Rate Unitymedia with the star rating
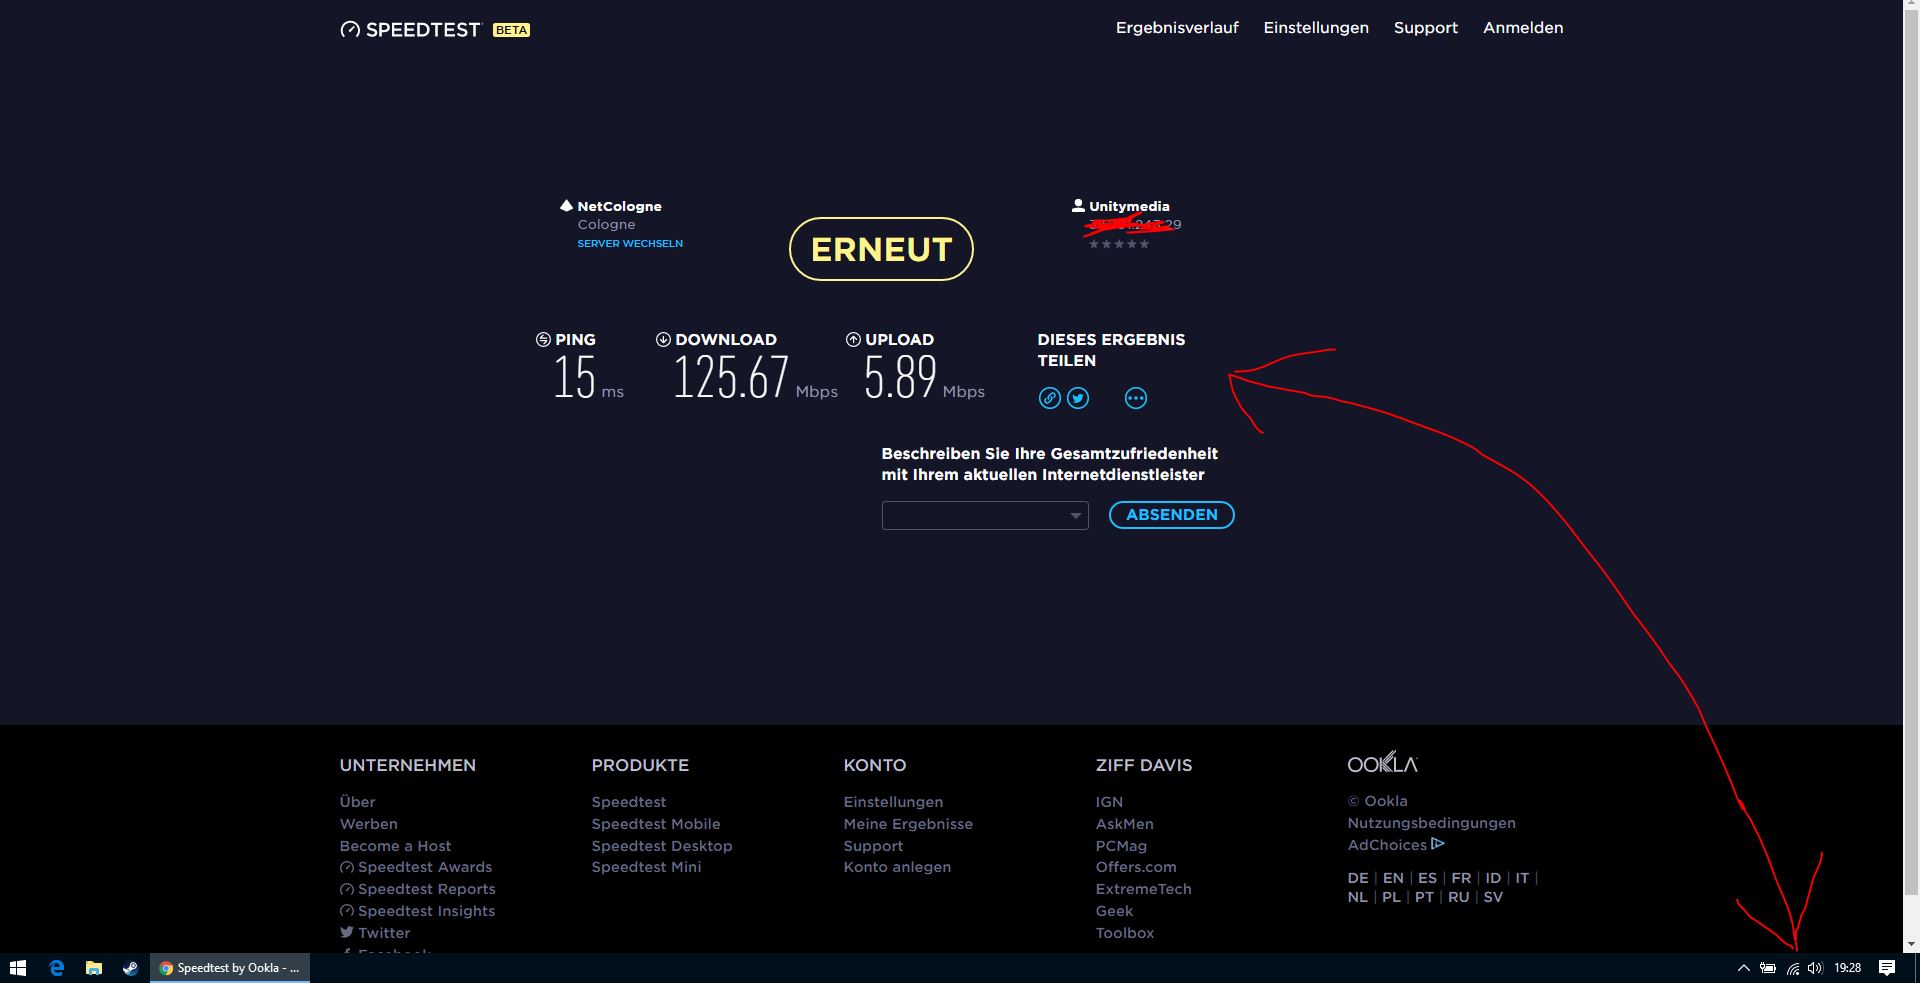1920x983 pixels. point(1119,244)
